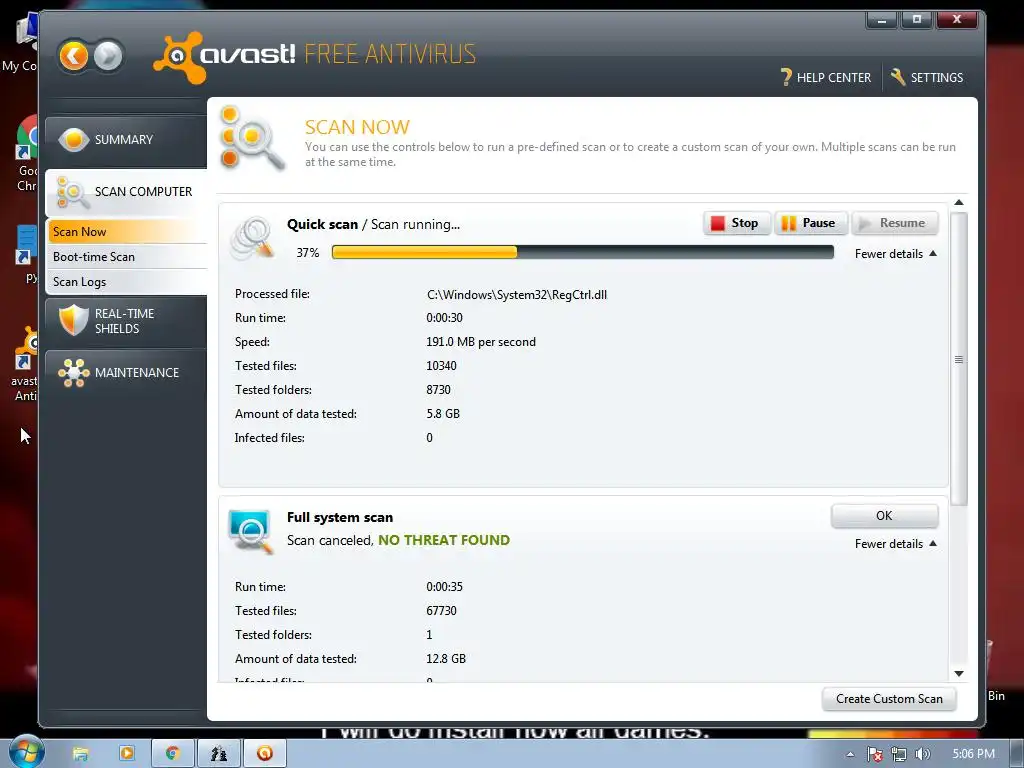Open the media player taskbar icon
This screenshot has height=768, width=1024.
pyautogui.click(x=127, y=753)
